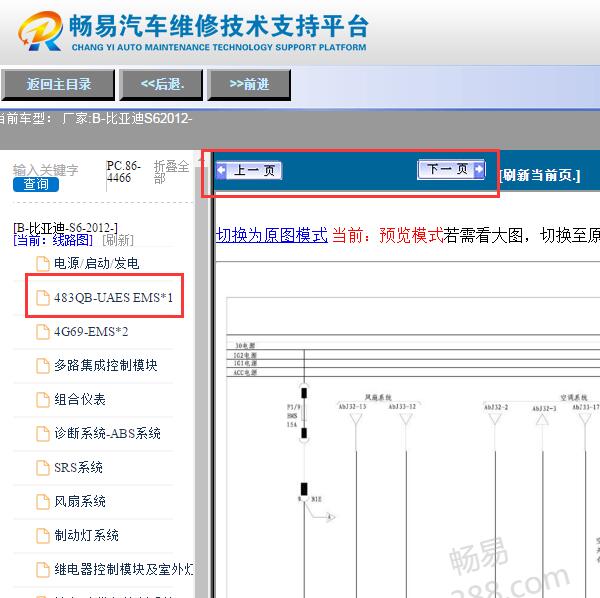Click the page icon beside 4G69-EMS*2

click(42, 332)
